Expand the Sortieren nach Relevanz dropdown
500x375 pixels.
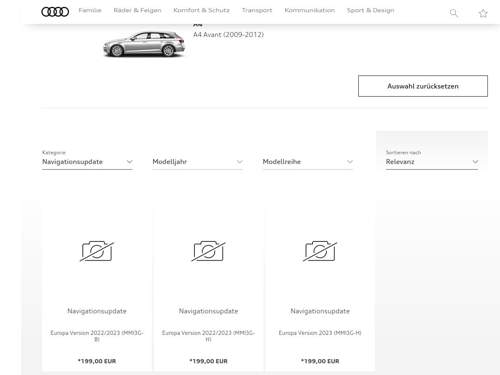coord(432,162)
